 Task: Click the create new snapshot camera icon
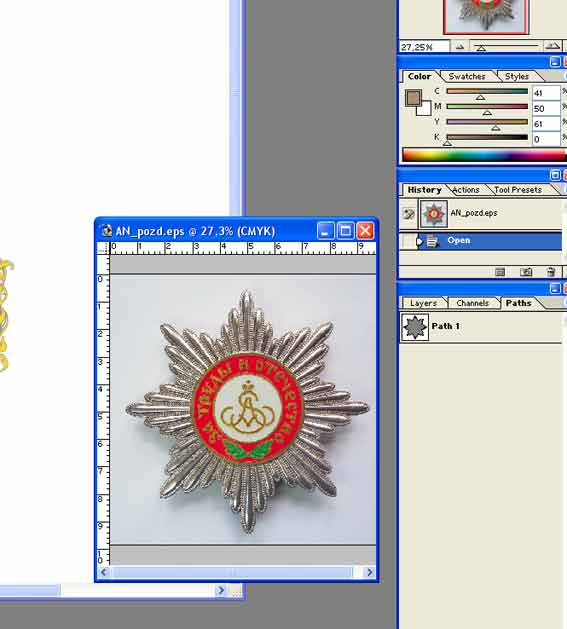pos(526,272)
